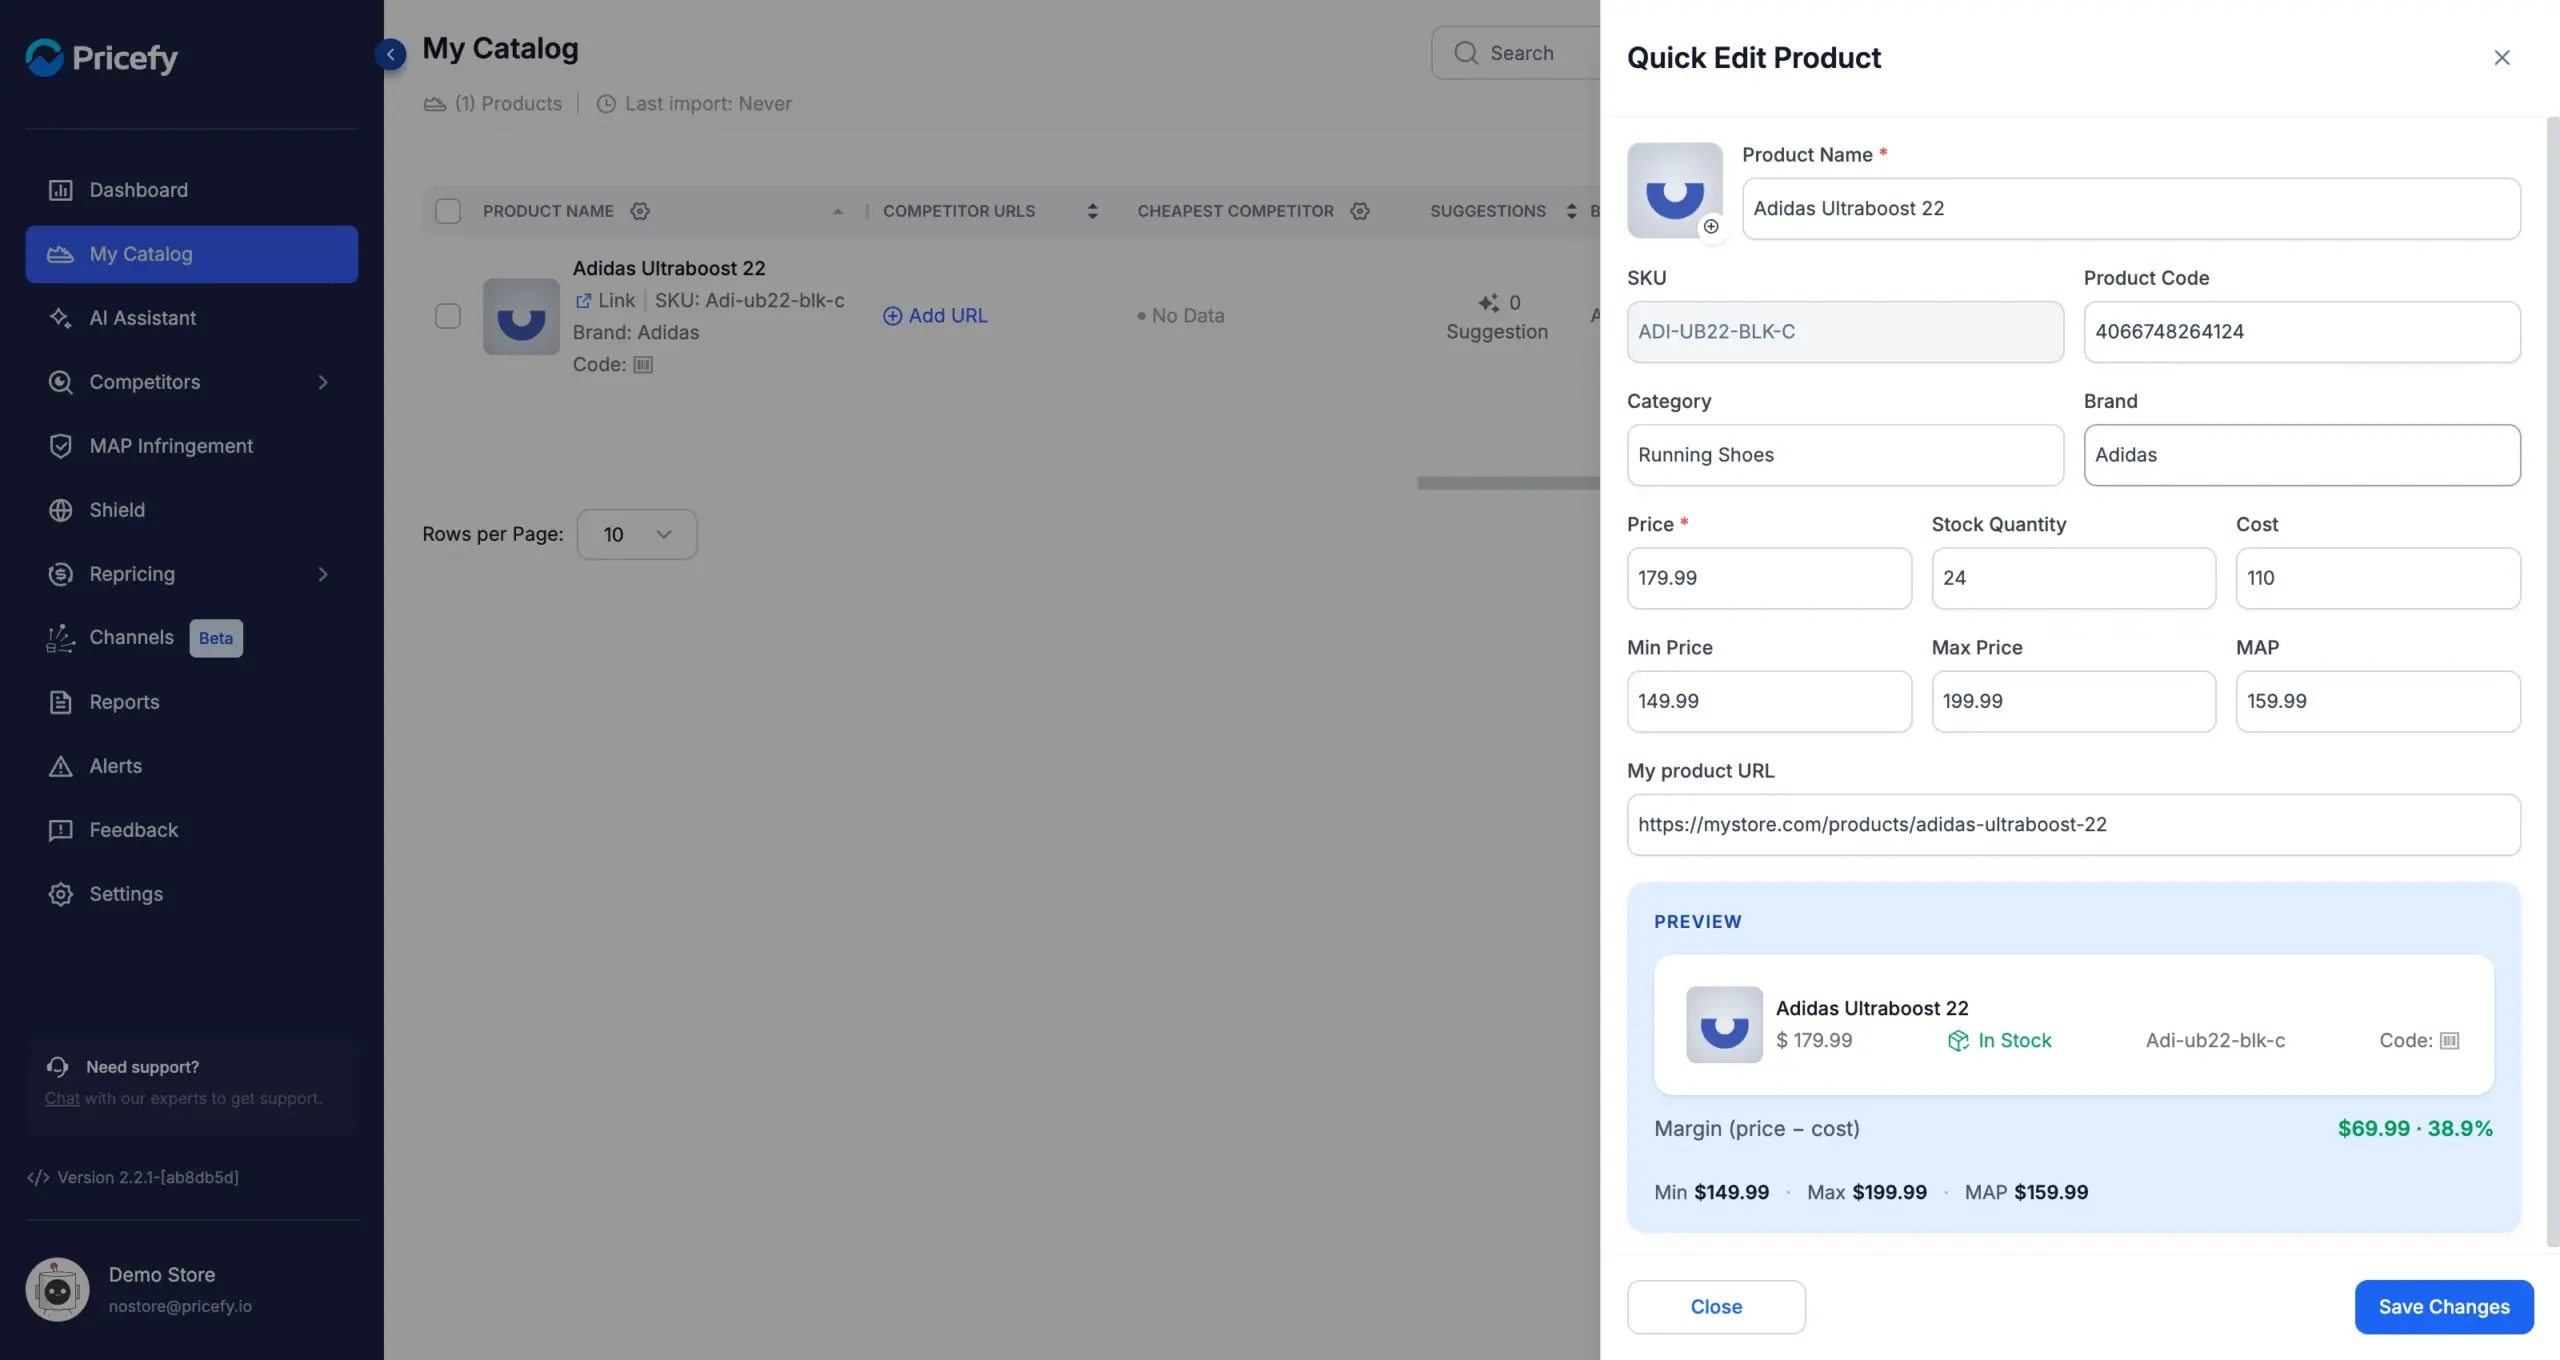Screen dimensions: 2560x1360
Task: Click the panel vertical scrollbar
Action: coord(2552,680)
